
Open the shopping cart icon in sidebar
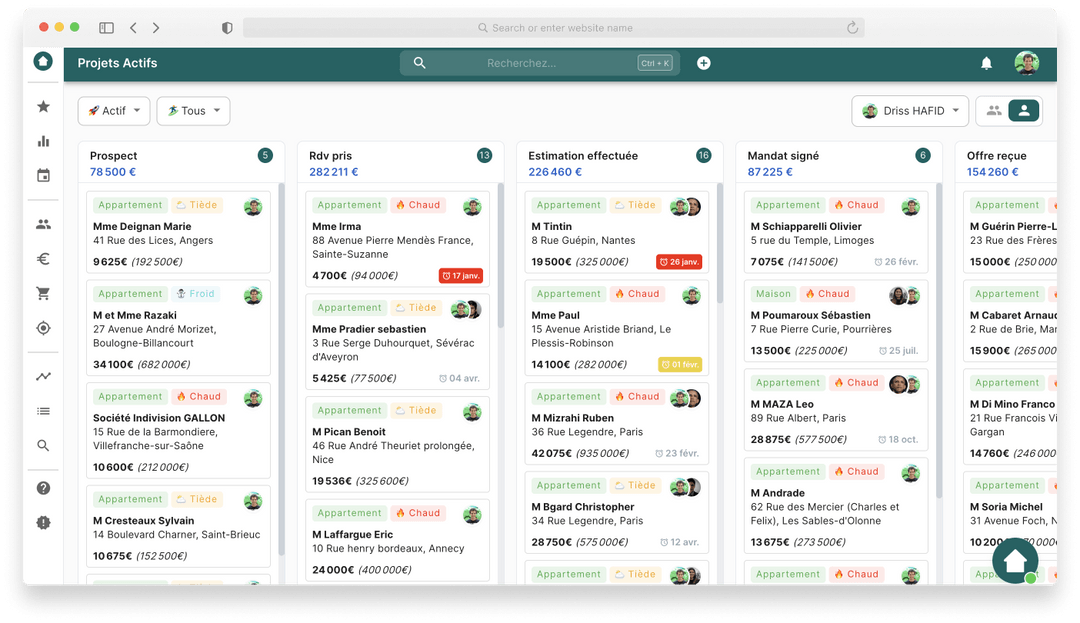pos(43,293)
